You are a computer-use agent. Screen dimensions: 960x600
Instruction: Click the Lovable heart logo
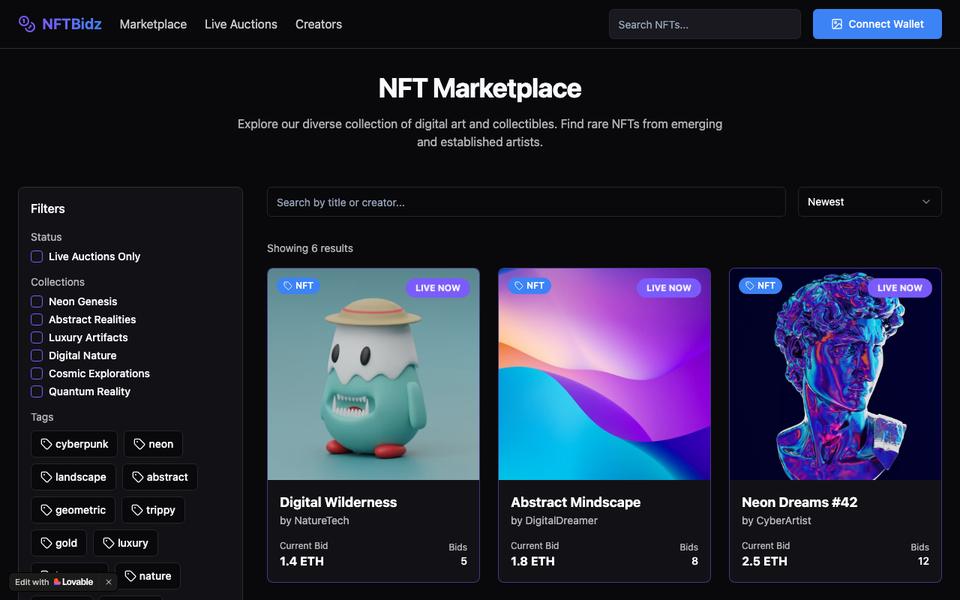(57, 582)
